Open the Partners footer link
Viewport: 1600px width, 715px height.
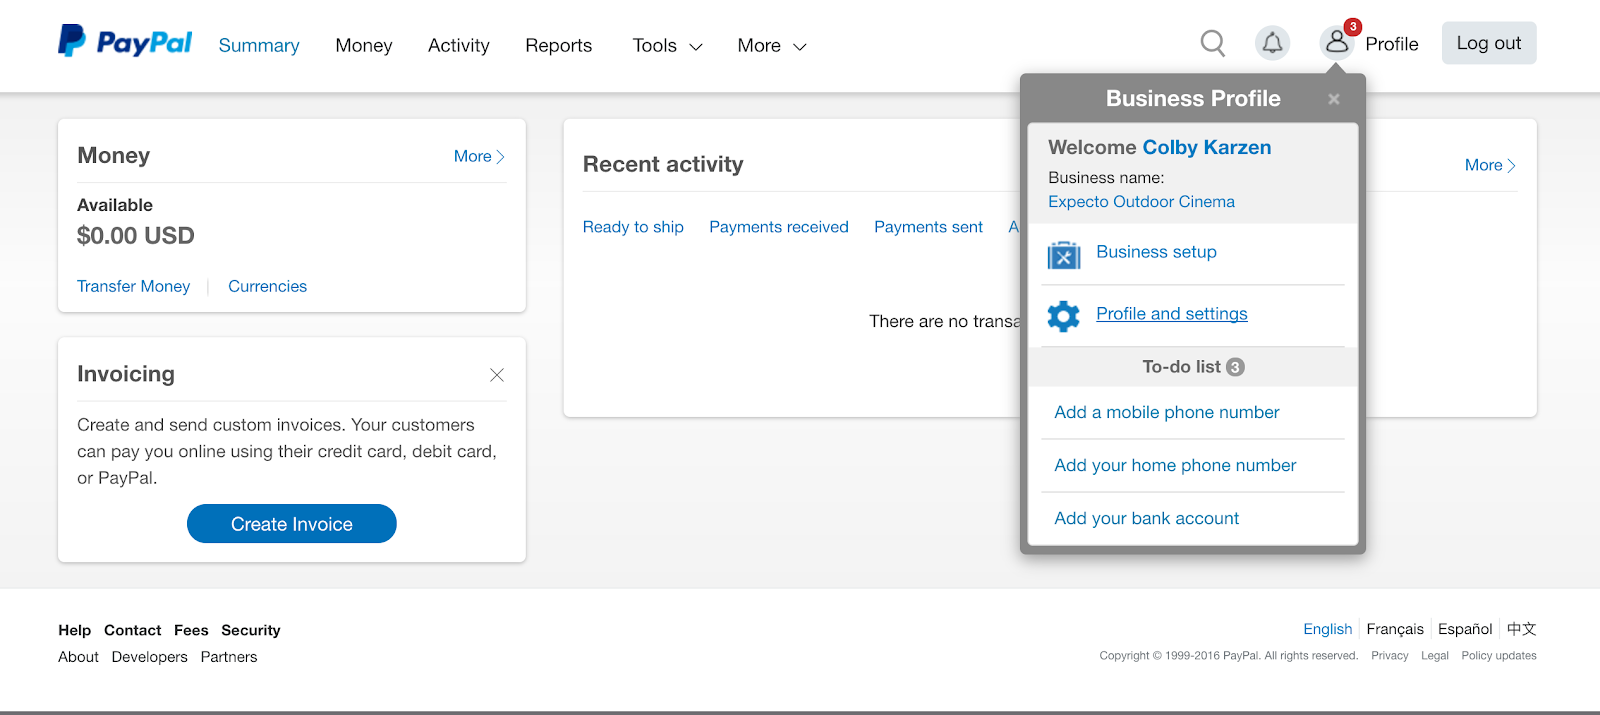click(x=229, y=657)
